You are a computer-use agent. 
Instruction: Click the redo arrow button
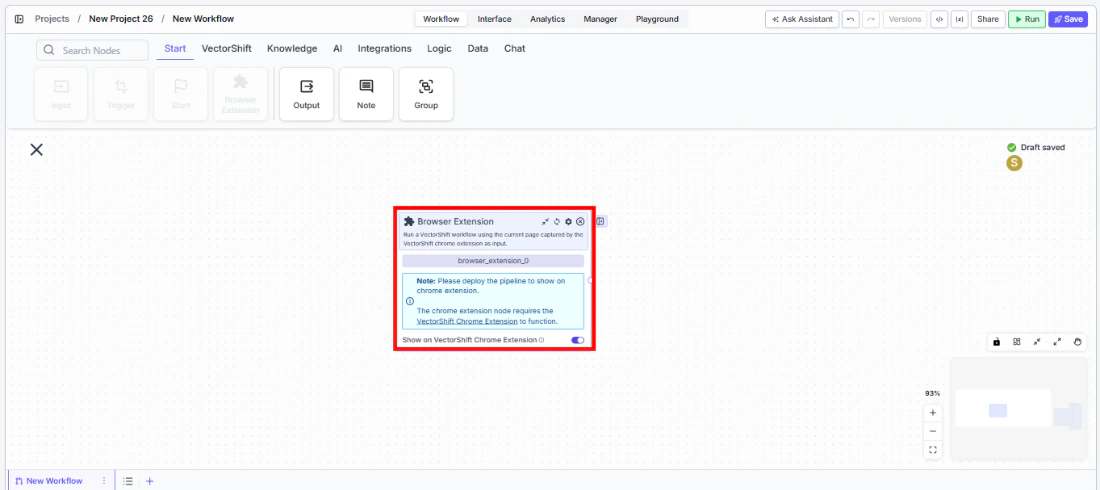[x=871, y=19]
